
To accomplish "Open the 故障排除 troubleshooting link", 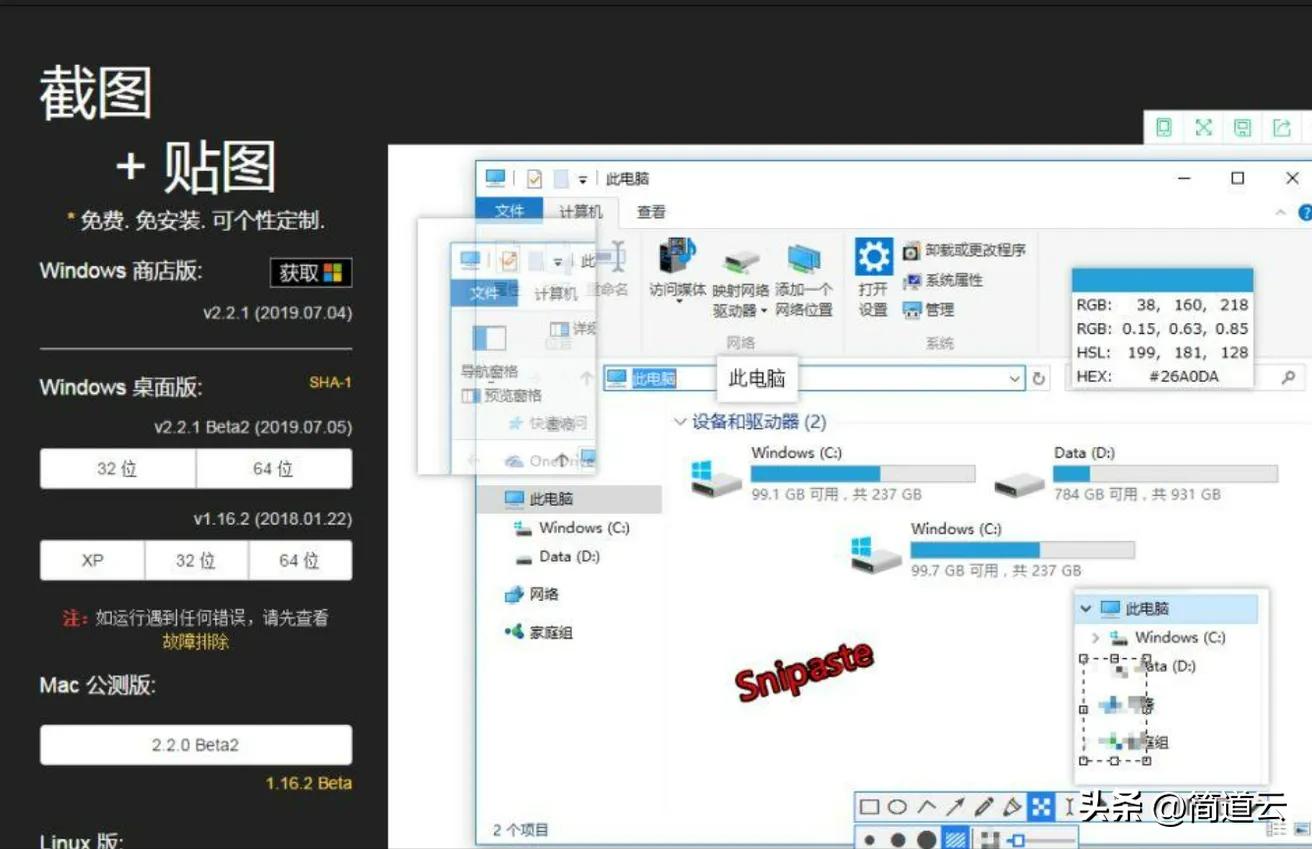I will point(196,641).
